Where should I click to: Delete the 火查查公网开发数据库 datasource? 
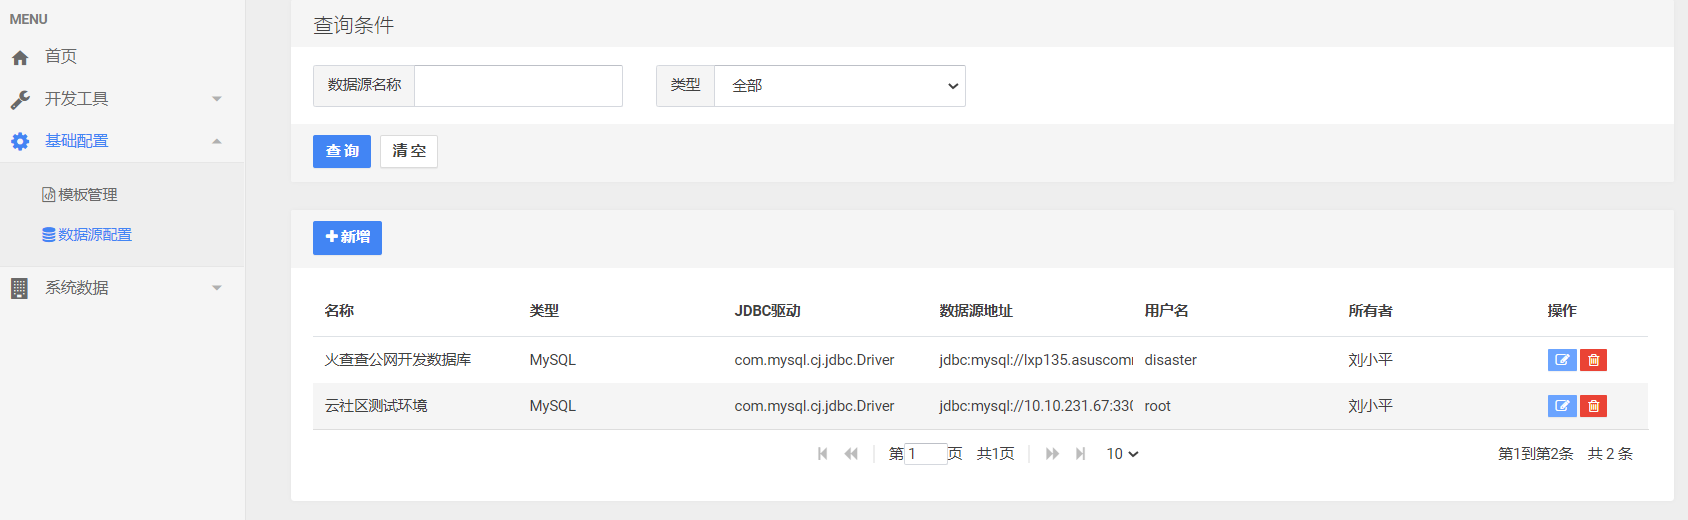point(1594,360)
